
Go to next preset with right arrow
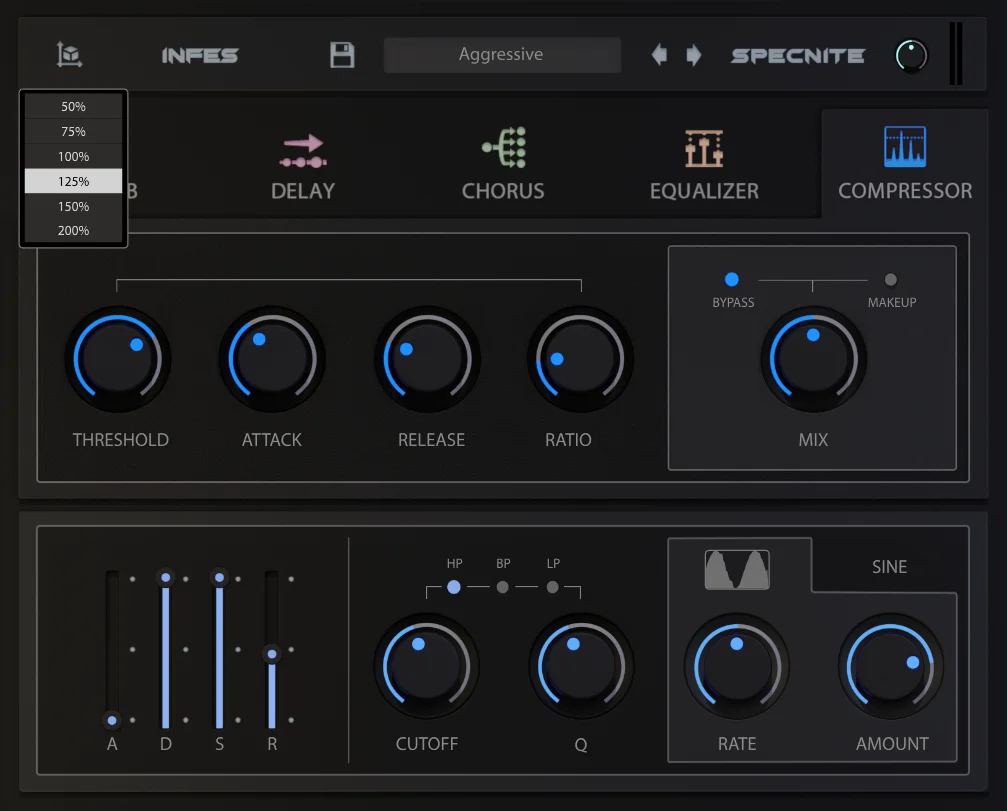point(694,55)
